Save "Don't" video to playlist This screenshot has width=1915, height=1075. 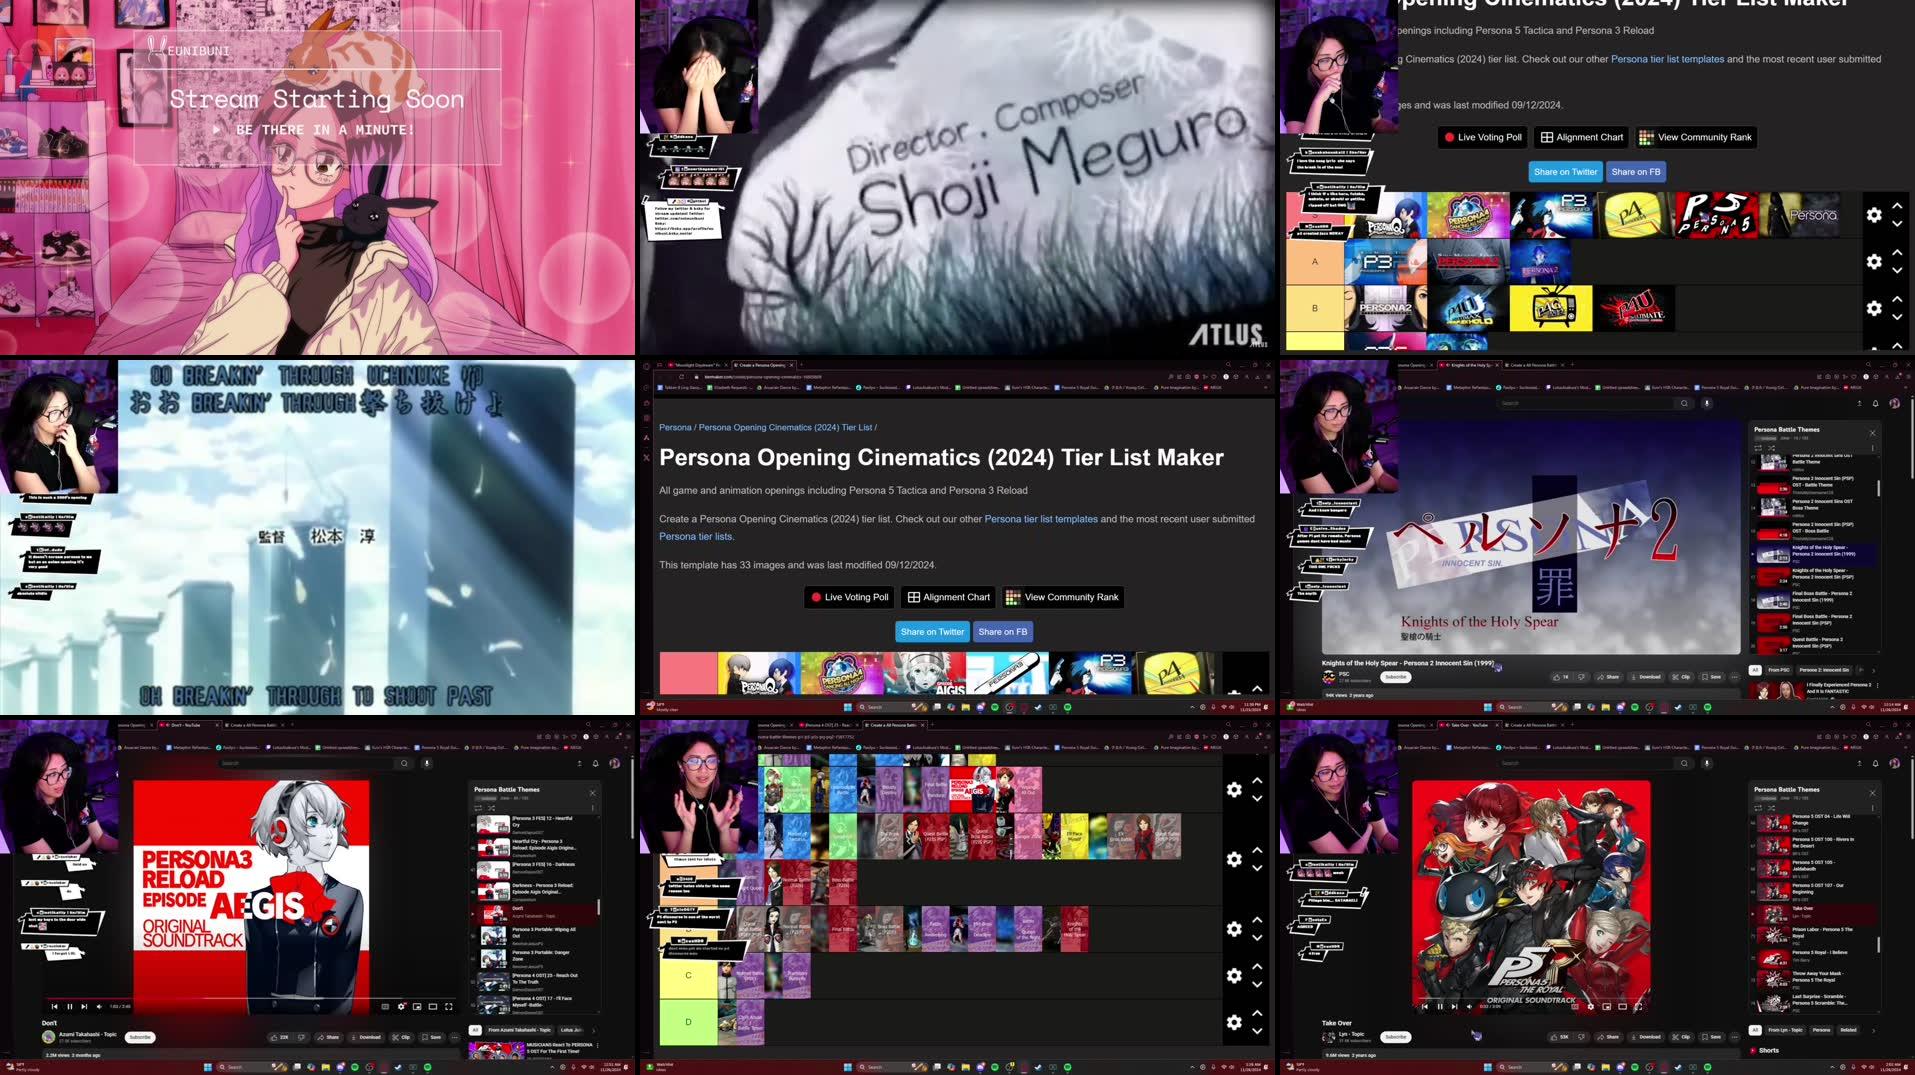431,1037
